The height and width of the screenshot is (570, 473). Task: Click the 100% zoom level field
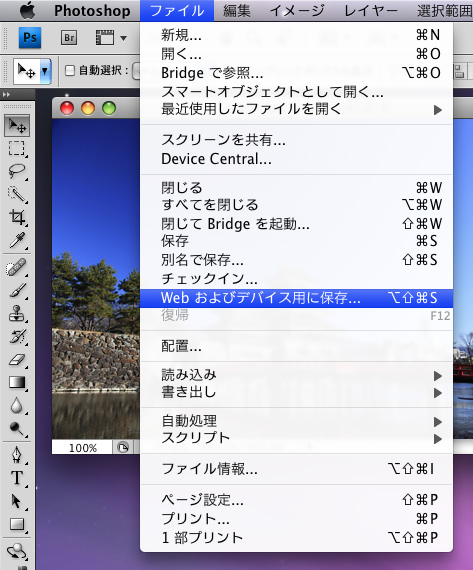(83, 447)
